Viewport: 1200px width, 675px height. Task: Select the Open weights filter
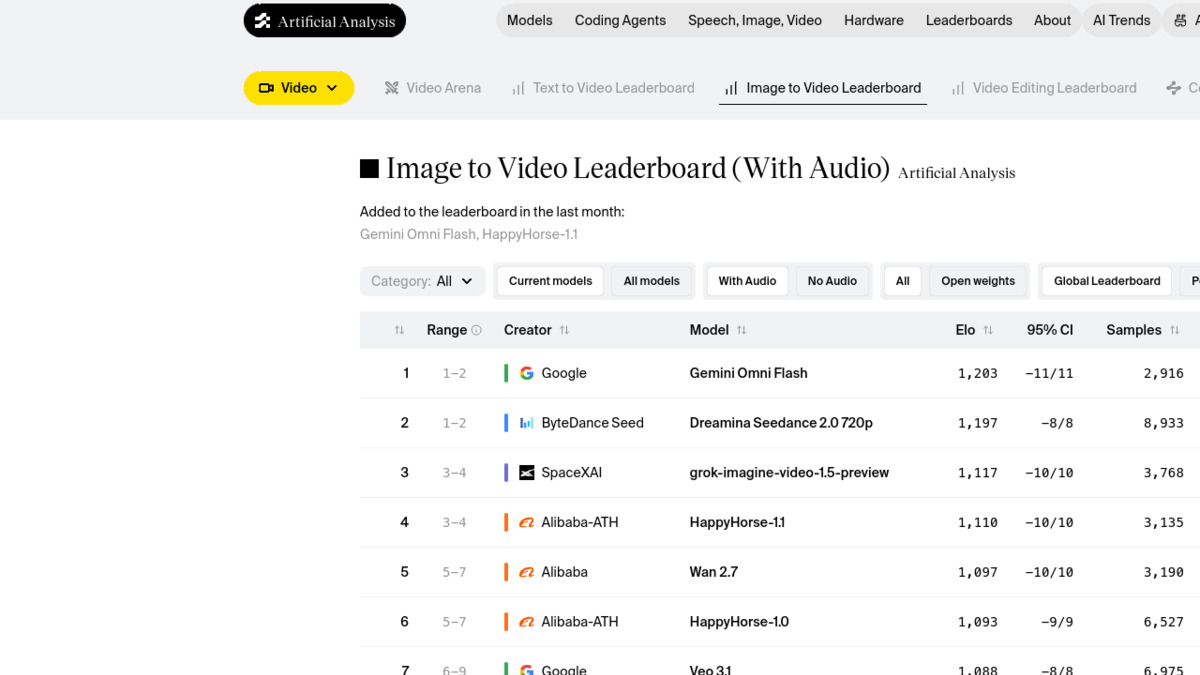tap(978, 281)
